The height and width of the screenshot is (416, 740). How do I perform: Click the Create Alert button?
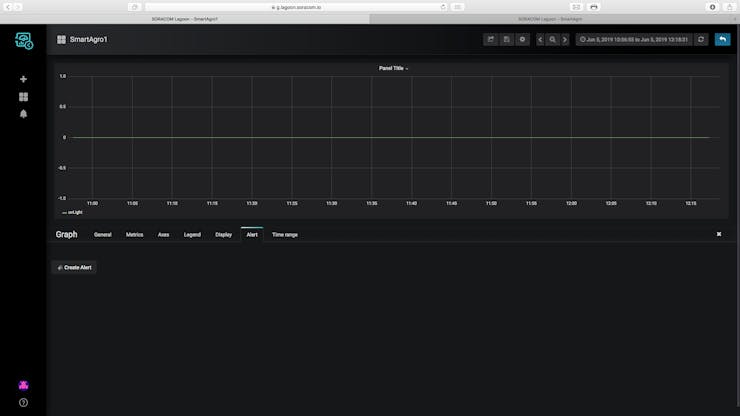click(74, 268)
